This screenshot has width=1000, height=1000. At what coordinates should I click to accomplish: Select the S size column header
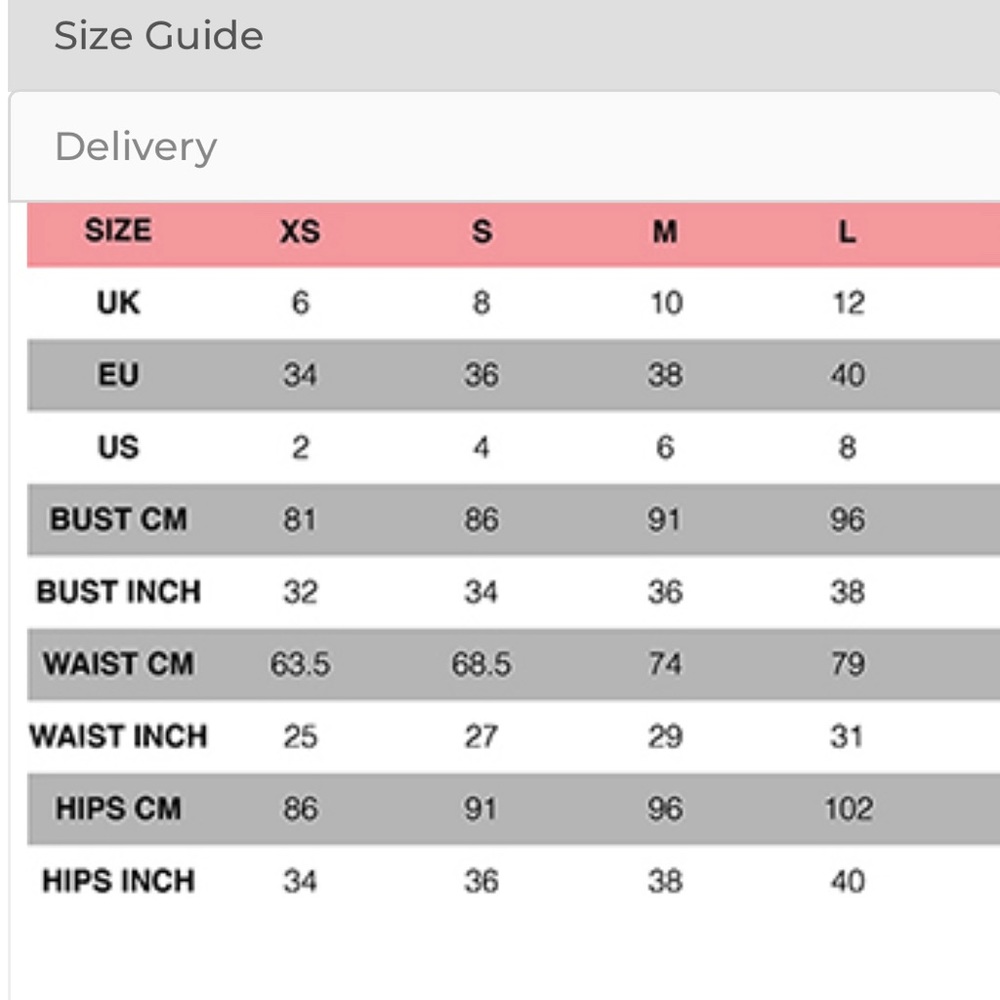pyautogui.click(x=481, y=232)
